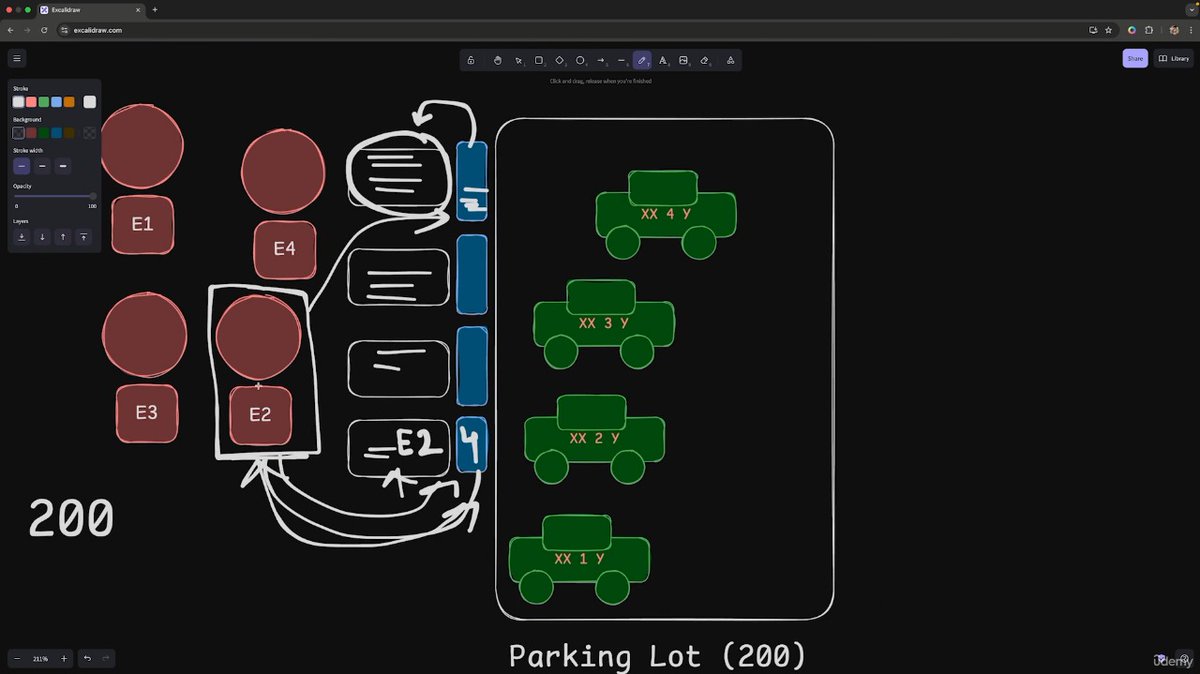Open the Library panel
Screen dimensions: 1200x674
click(x=1173, y=58)
